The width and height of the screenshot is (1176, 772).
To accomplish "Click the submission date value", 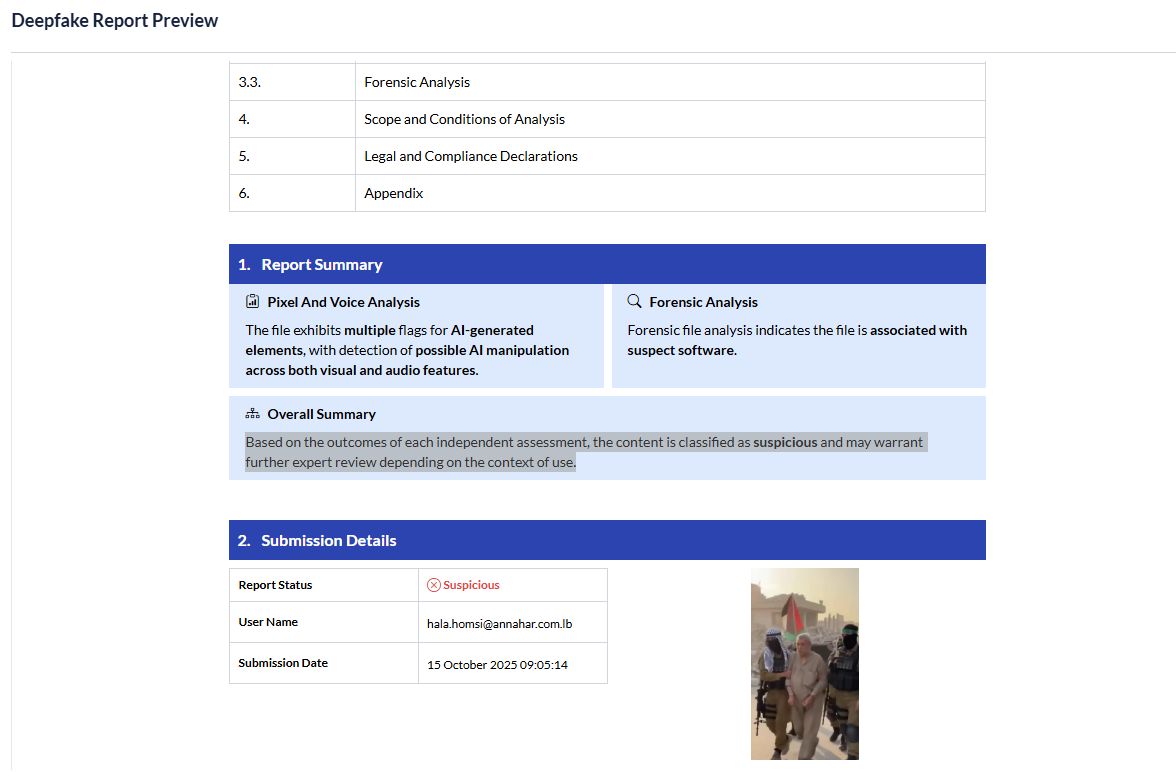I will [497, 665].
